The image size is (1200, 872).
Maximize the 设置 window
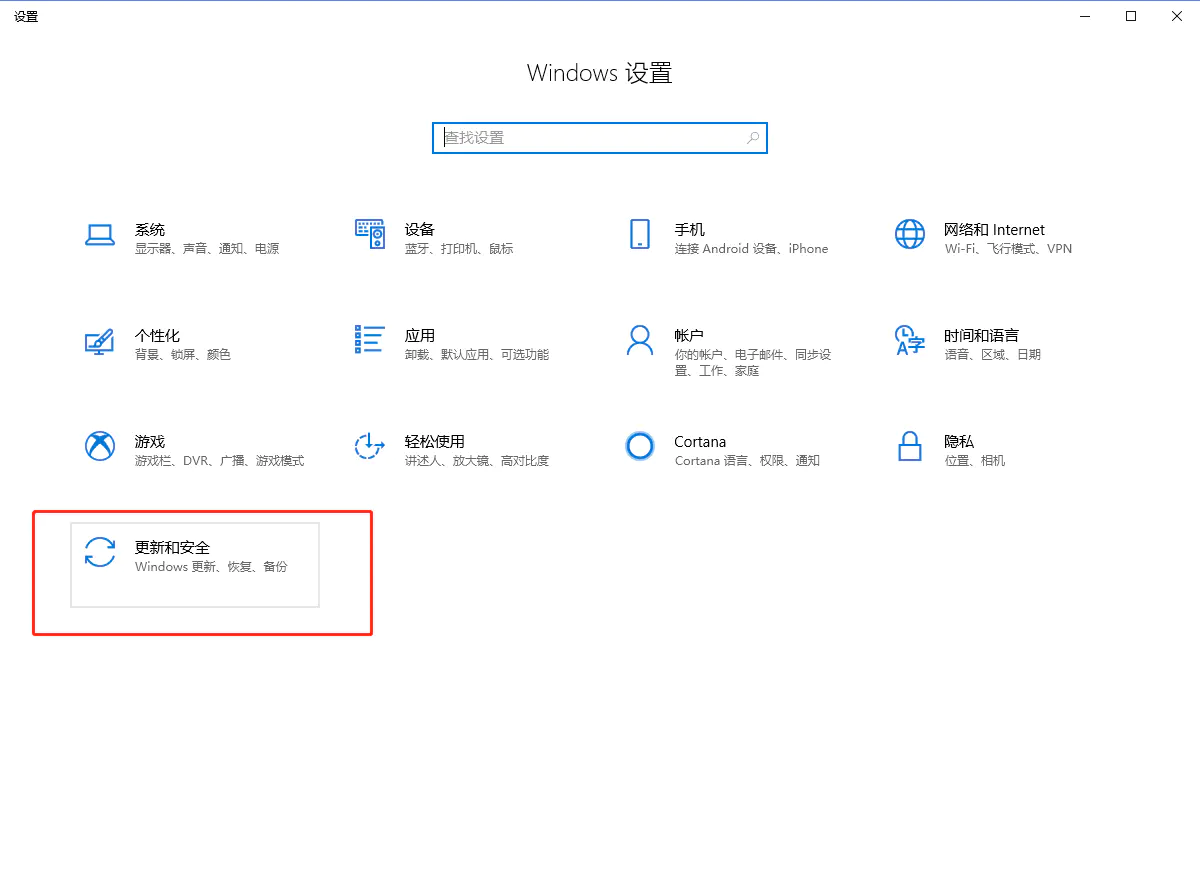(1131, 16)
